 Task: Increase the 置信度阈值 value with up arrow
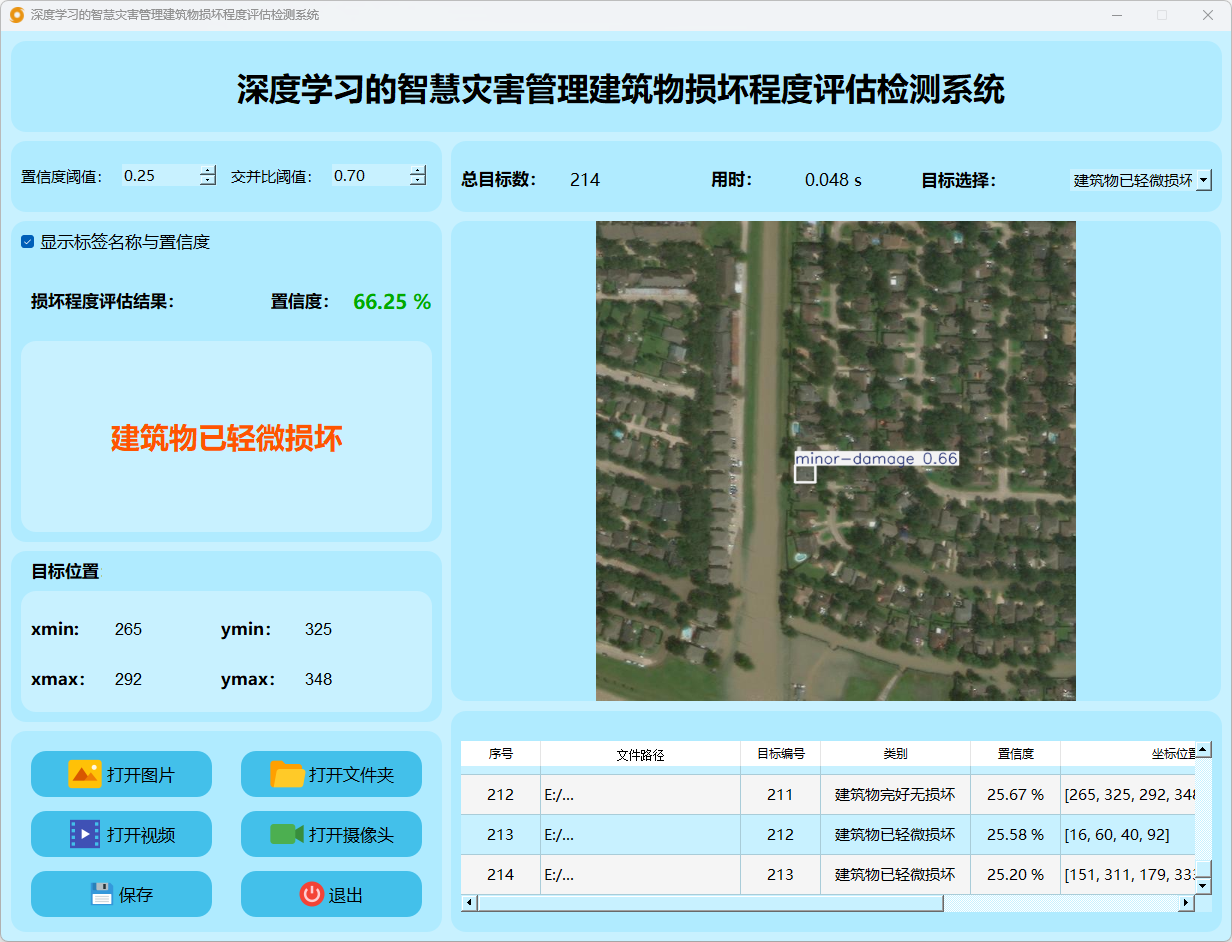pos(207,170)
